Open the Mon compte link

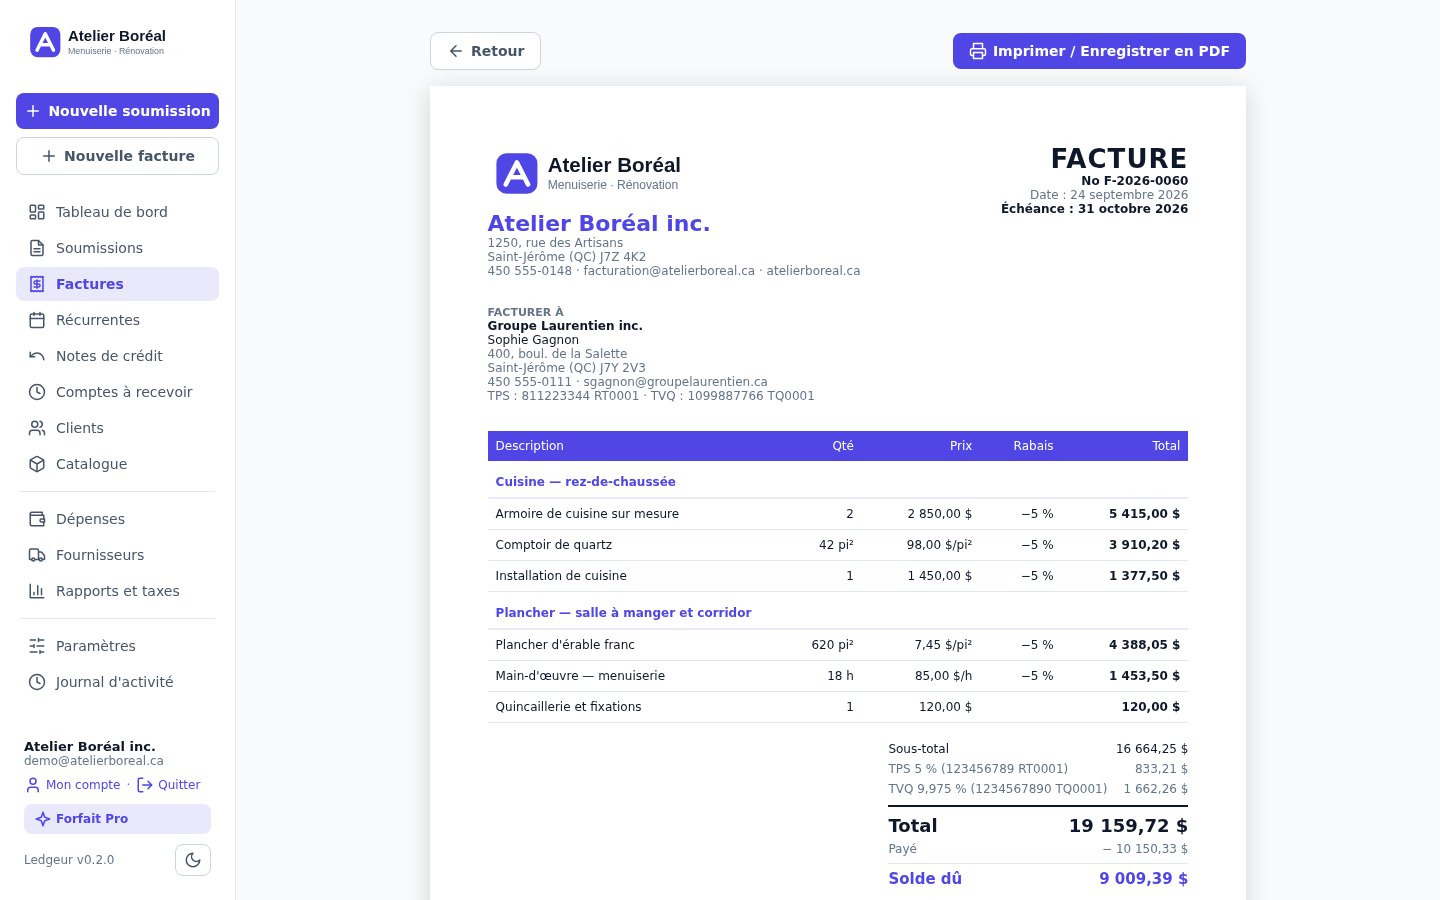[x=73, y=785]
